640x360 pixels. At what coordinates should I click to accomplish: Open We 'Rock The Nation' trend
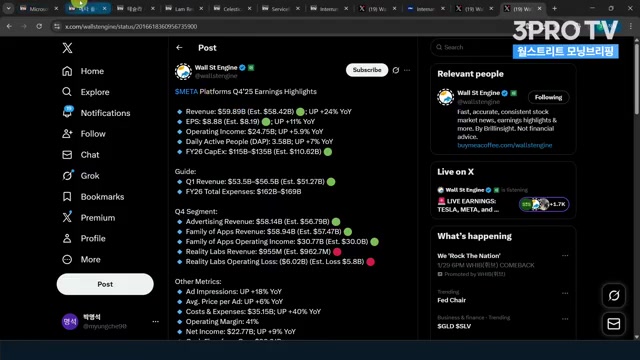click(x=469, y=256)
